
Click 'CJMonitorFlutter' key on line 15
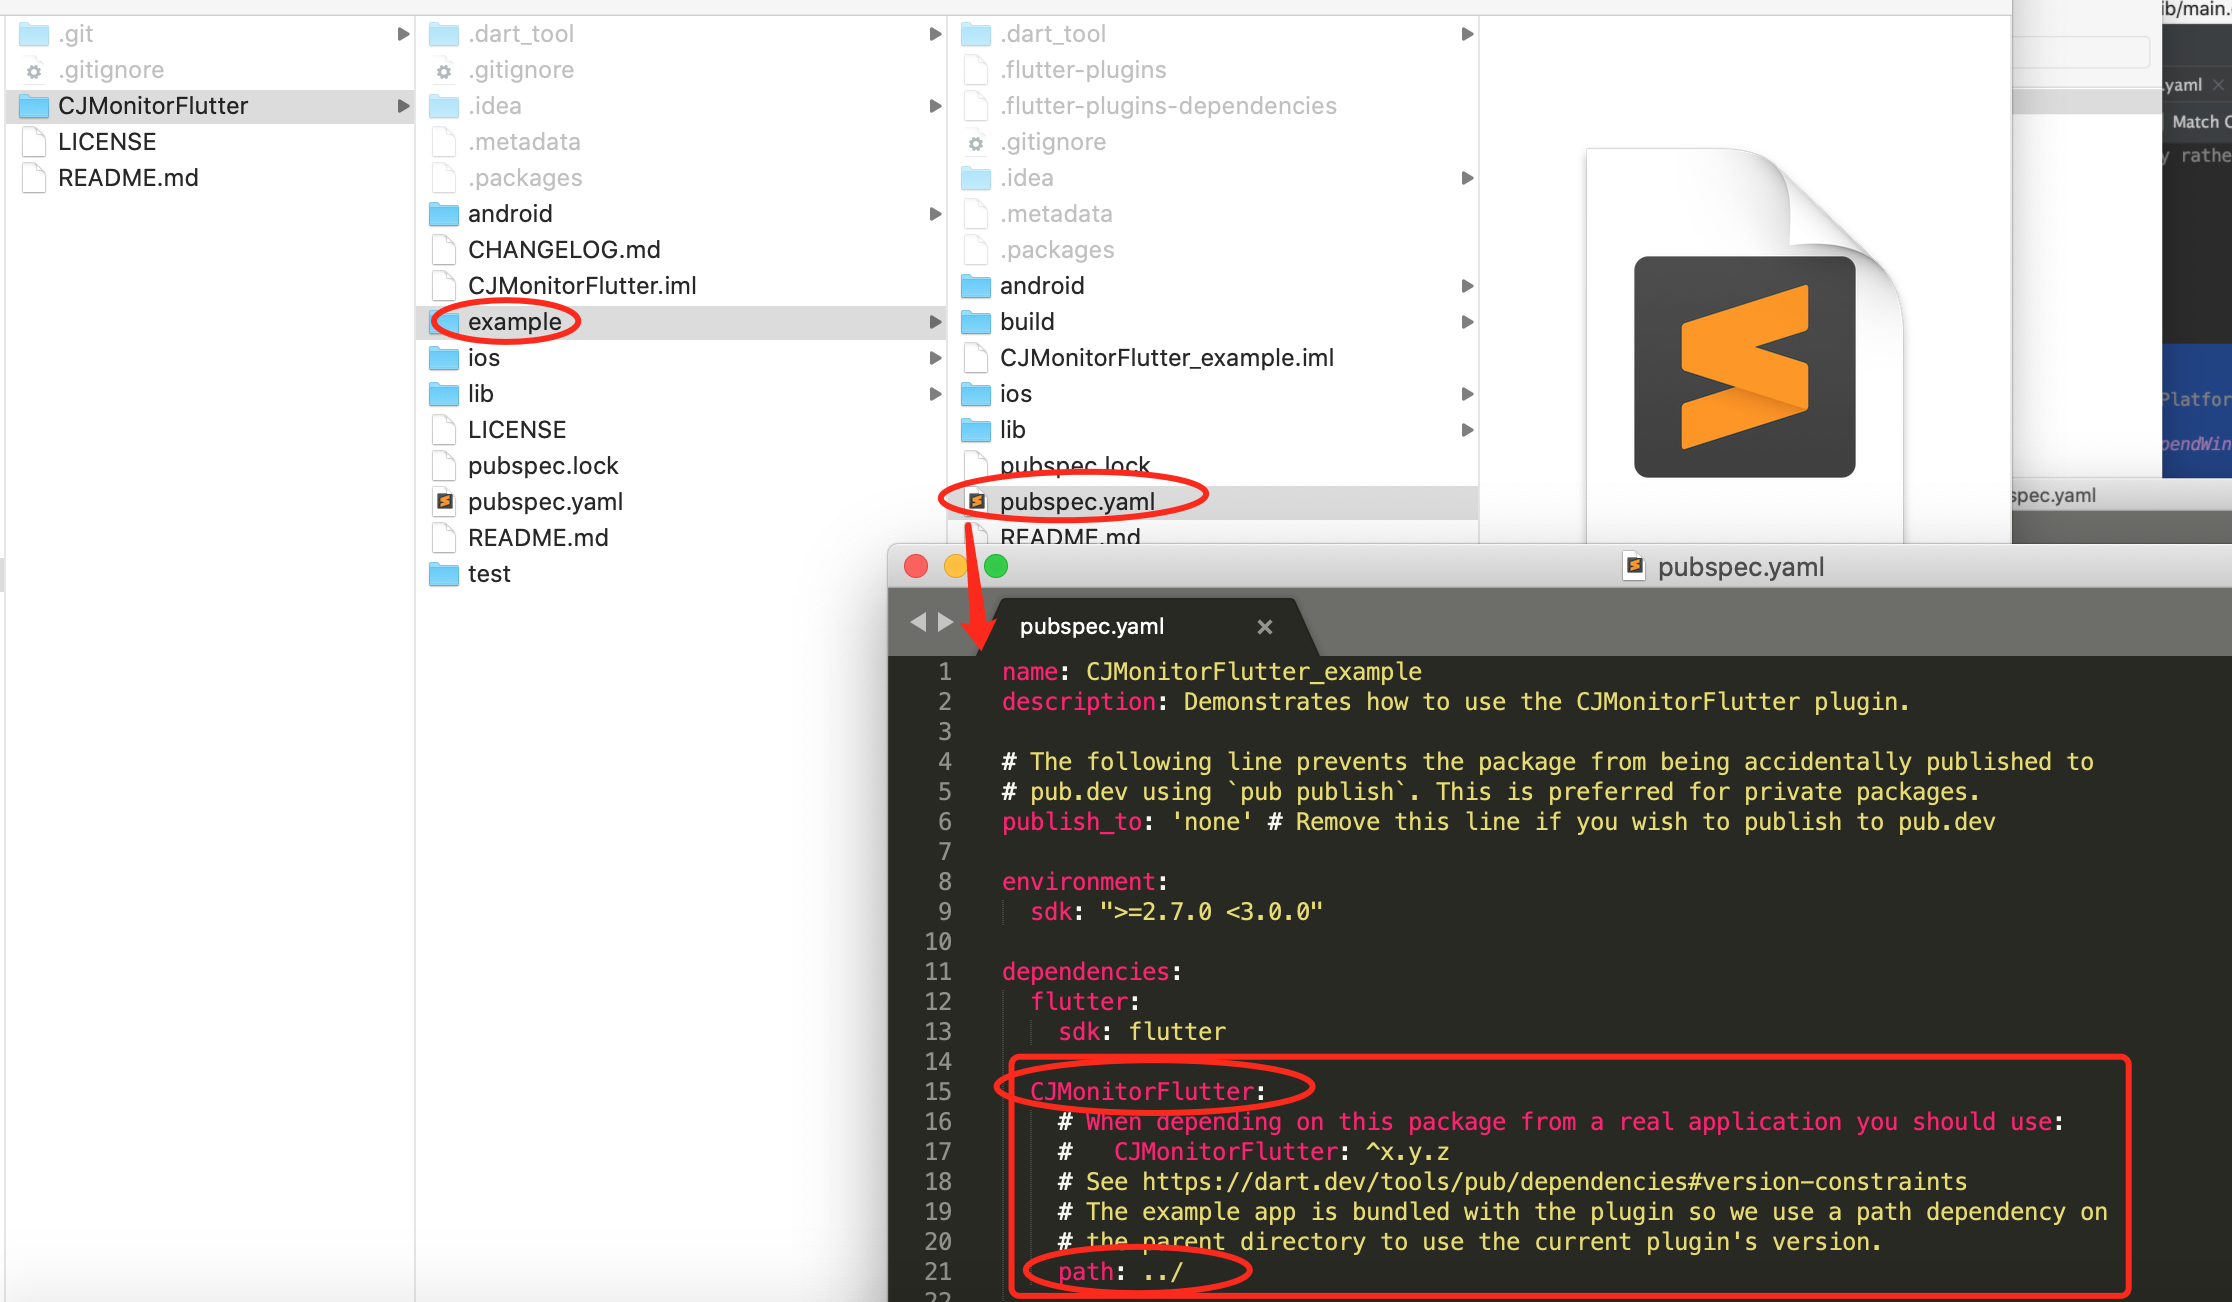pyautogui.click(x=1142, y=1092)
